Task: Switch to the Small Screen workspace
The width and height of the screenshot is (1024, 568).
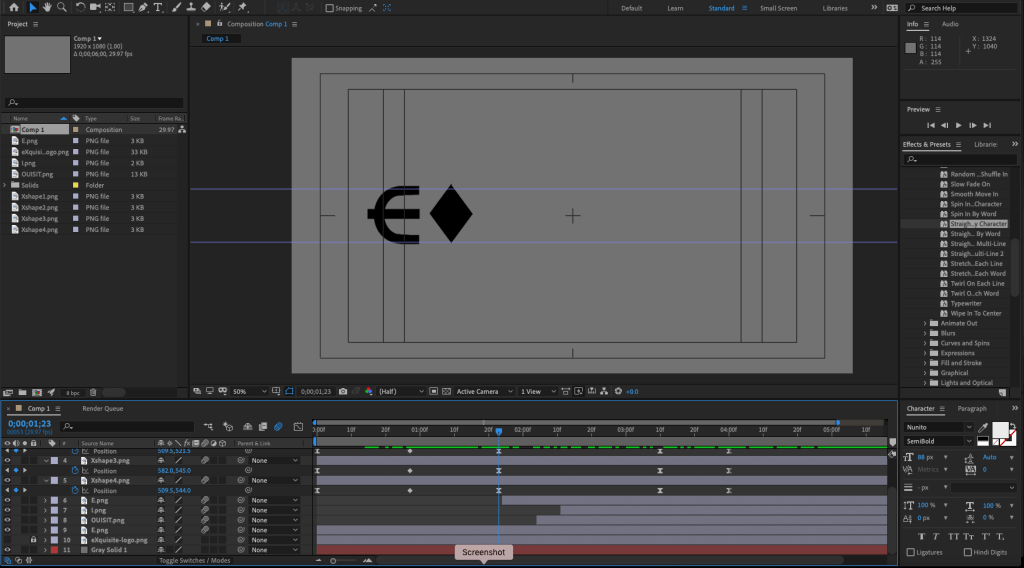Action: point(779,8)
